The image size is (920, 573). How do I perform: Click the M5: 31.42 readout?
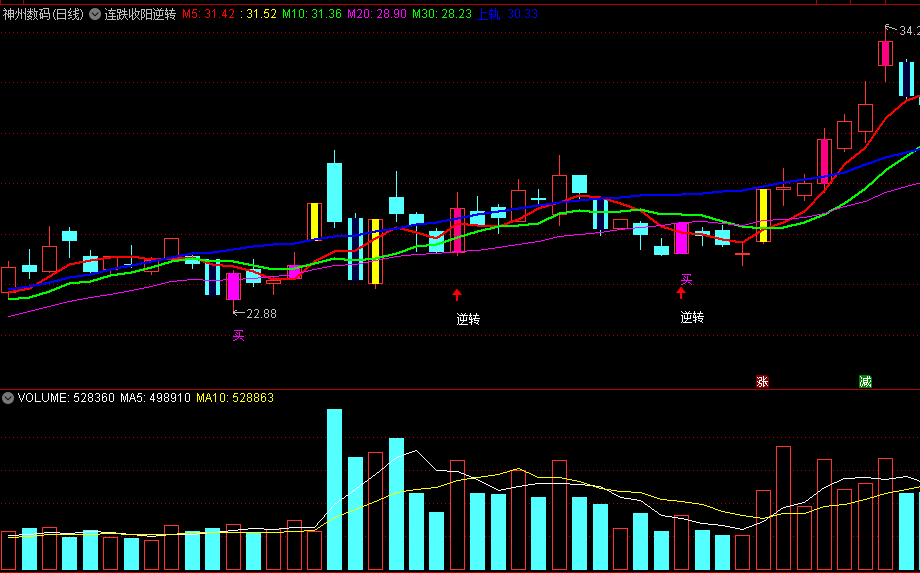pos(209,14)
